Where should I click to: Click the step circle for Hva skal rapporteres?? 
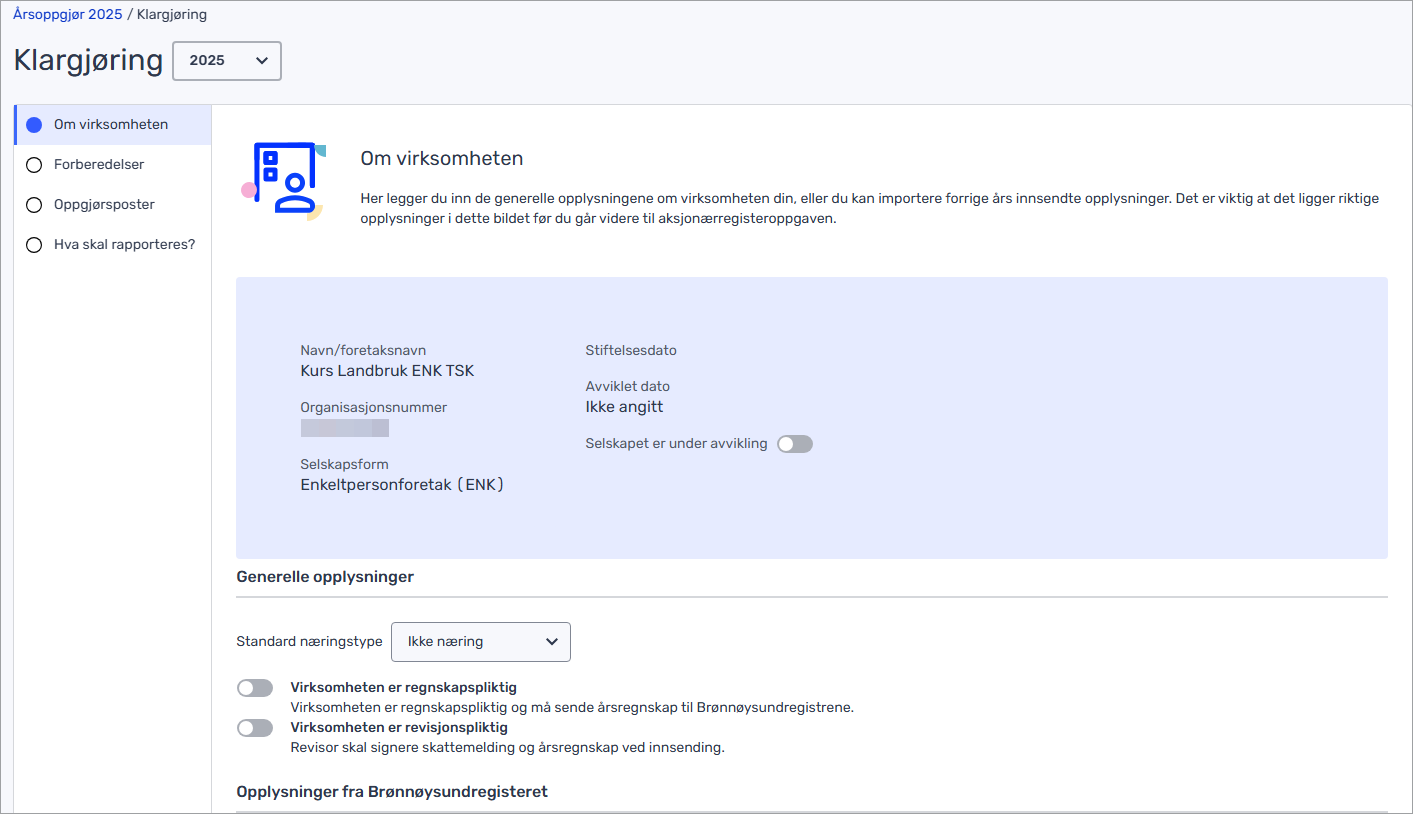[x=34, y=245]
